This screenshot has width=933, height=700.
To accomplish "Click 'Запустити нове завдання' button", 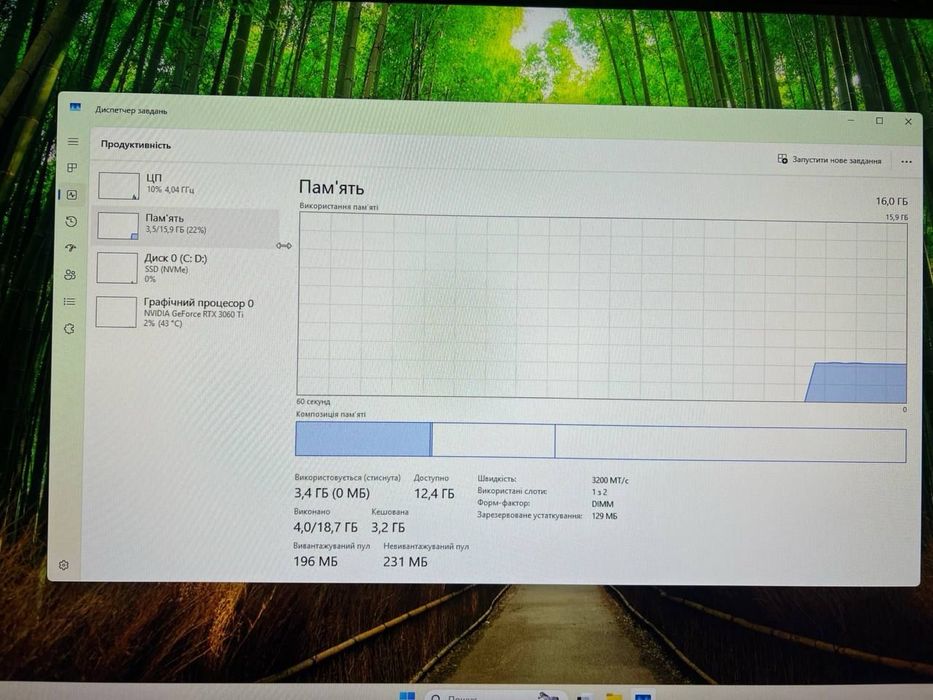I will 829,160.
